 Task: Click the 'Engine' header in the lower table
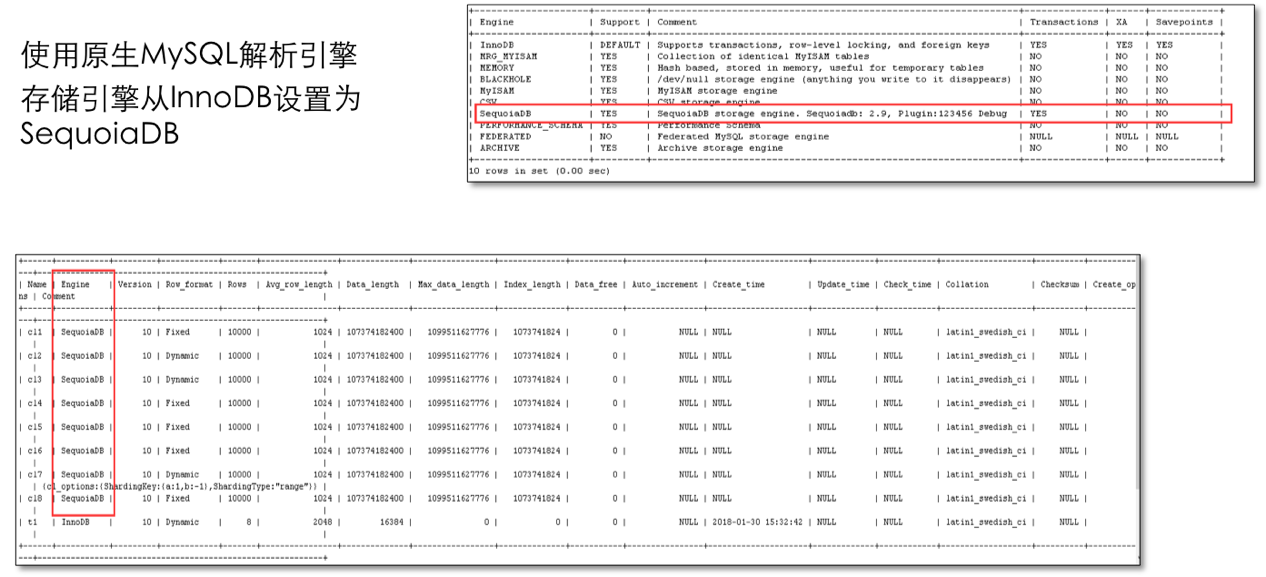75,284
